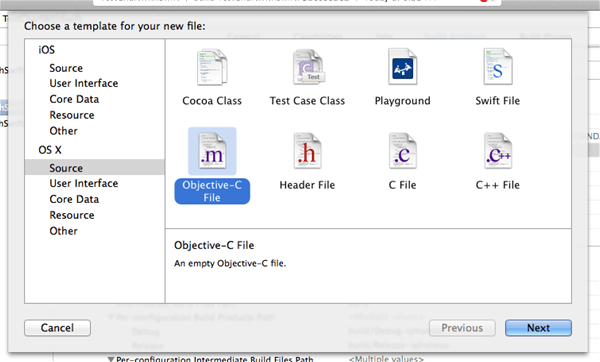
Task: Select iOS User Interface category
Action: [x=83, y=83]
